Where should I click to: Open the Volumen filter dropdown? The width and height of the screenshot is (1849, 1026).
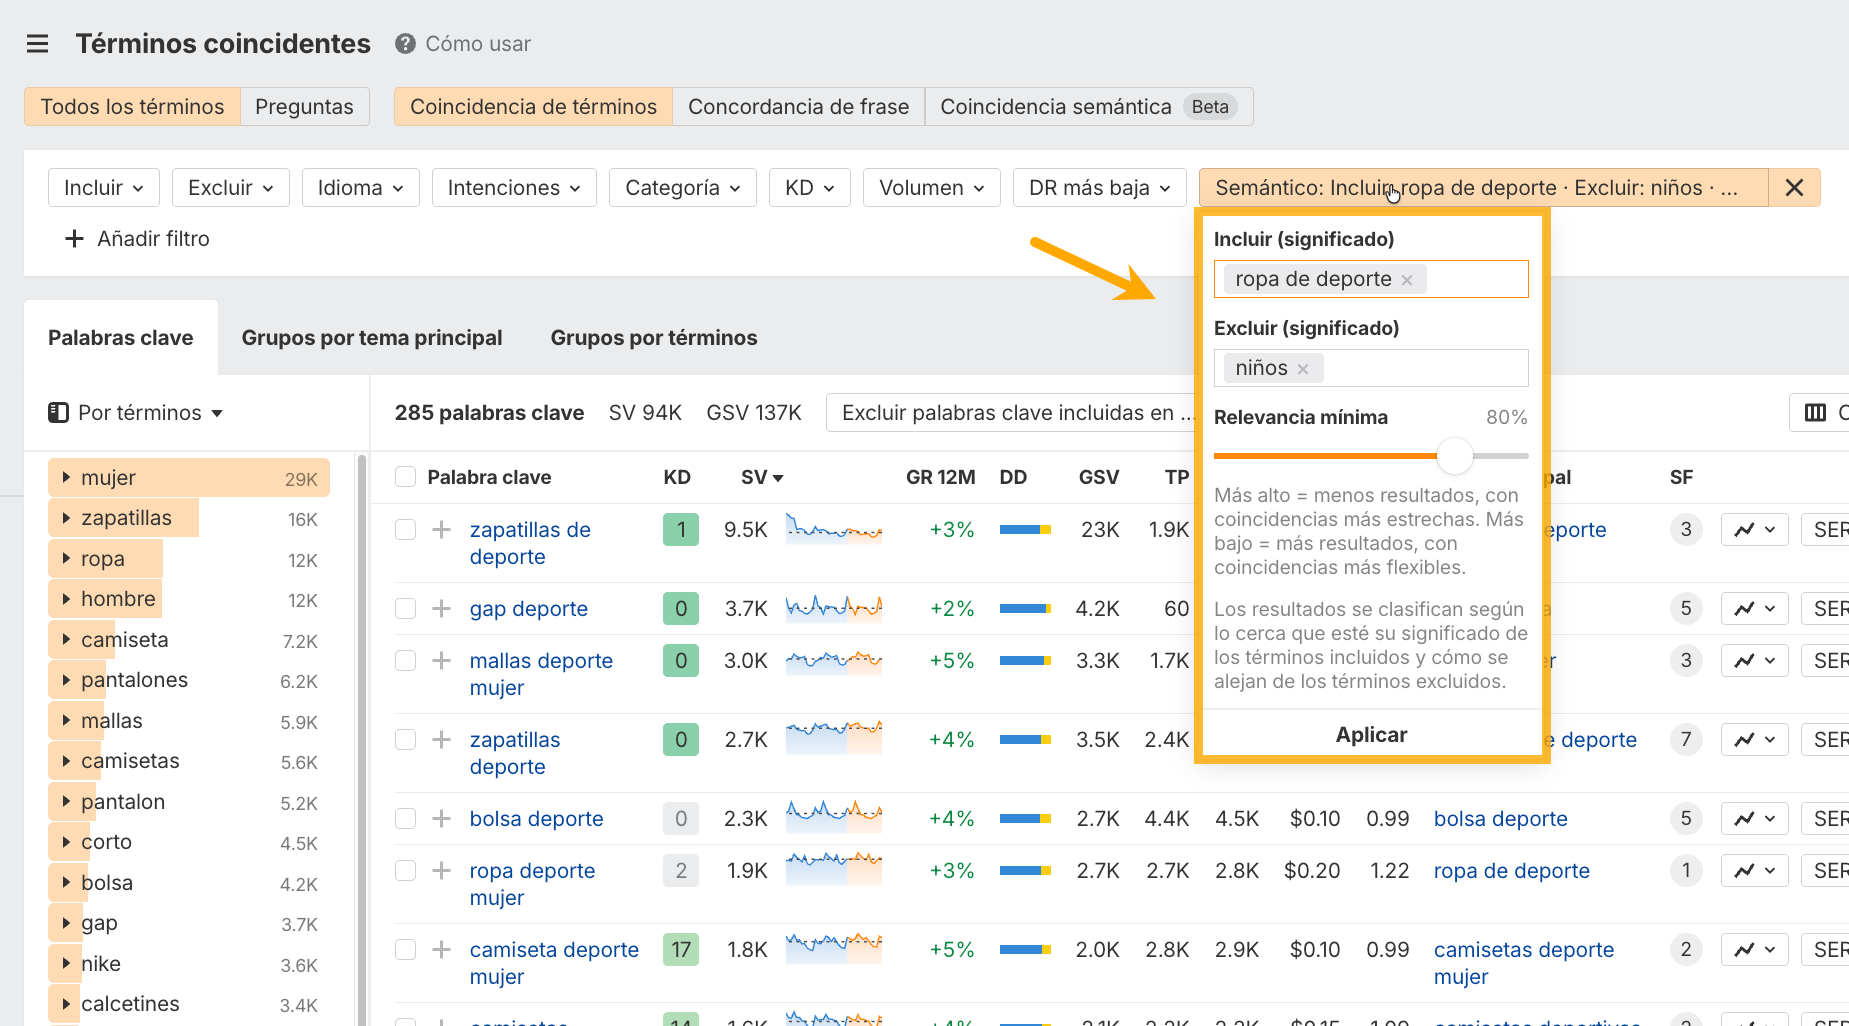tap(931, 188)
